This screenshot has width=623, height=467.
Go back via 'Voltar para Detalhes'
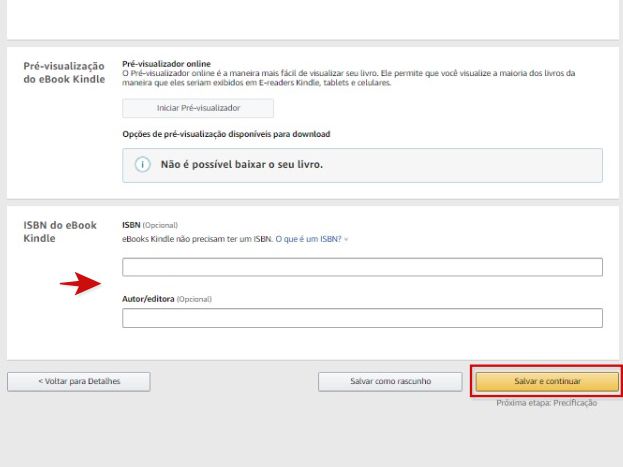coord(79,382)
